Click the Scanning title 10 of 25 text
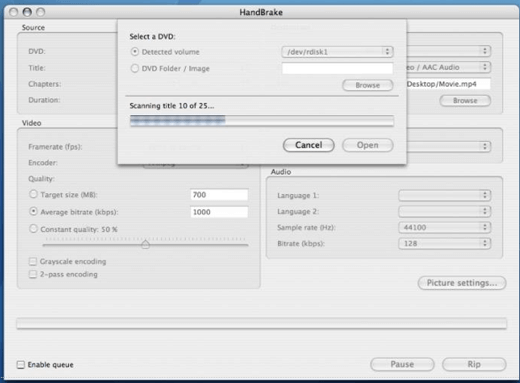This screenshot has height=383, width=520. pos(172,106)
